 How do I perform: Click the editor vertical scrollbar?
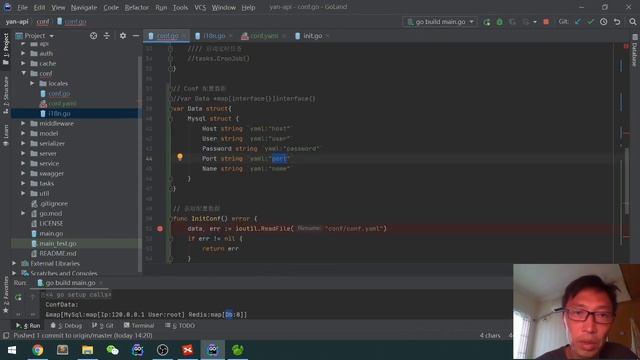point(627,180)
